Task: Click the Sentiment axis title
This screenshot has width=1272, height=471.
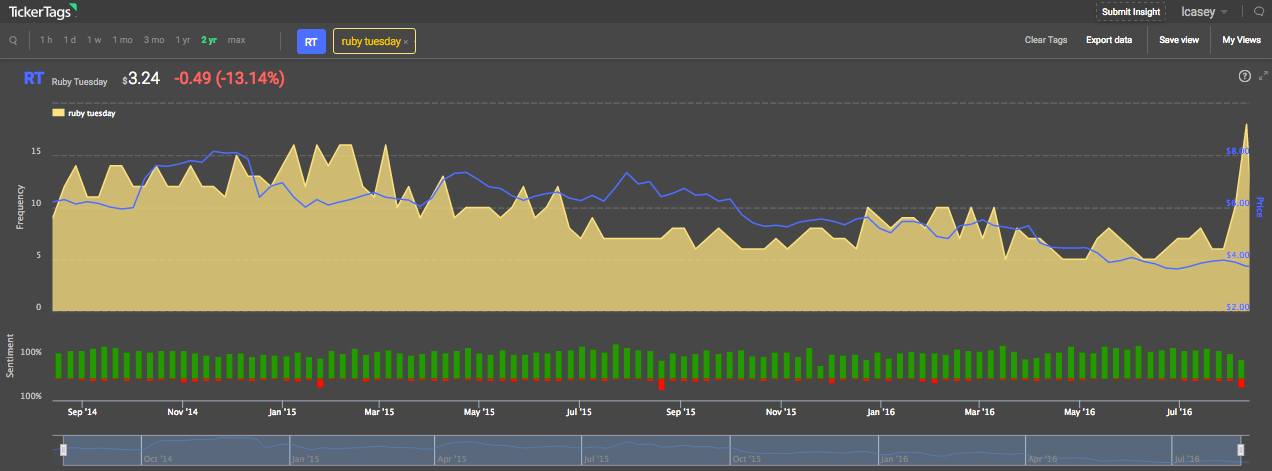Action: pyautogui.click(x=11, y=355)
